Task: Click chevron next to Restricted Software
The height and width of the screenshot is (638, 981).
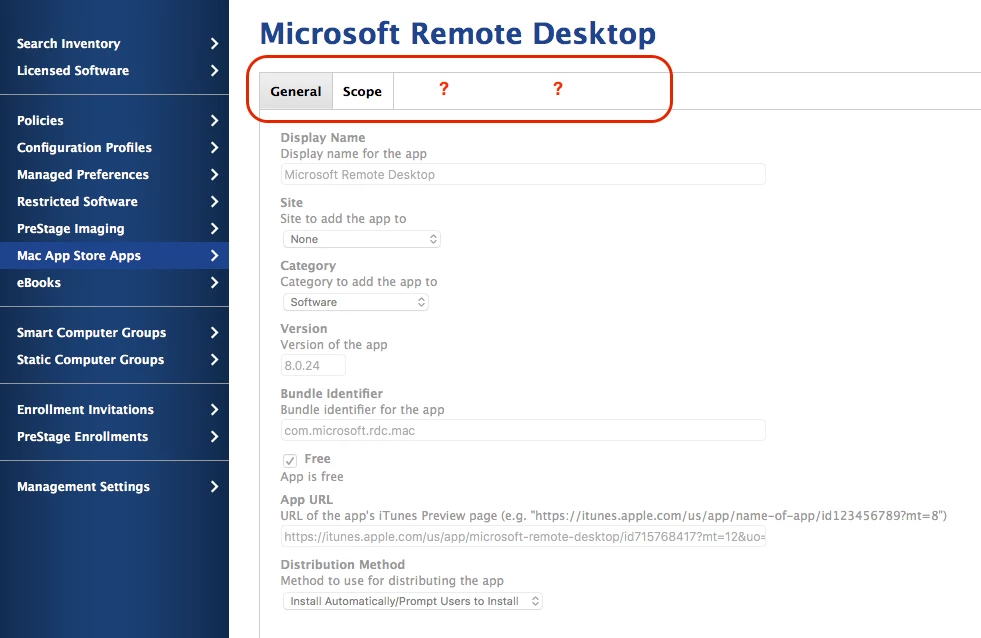Action: tap(215, 201)
